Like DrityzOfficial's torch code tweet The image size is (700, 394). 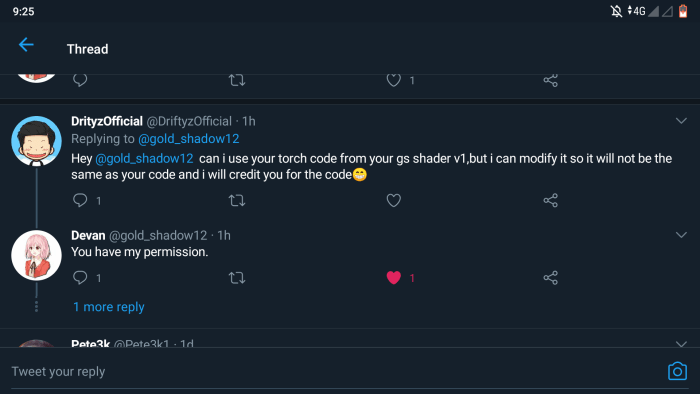tap(393, 200)
